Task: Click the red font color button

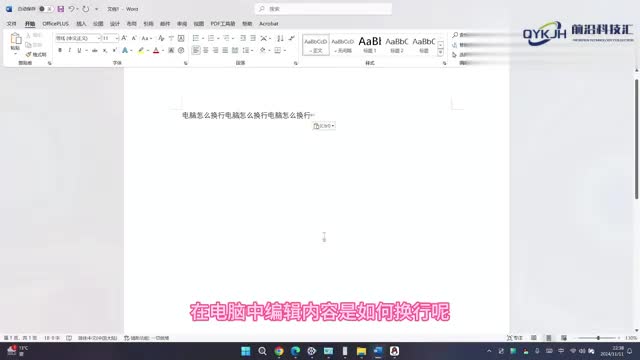Action: tap(156, 50)
